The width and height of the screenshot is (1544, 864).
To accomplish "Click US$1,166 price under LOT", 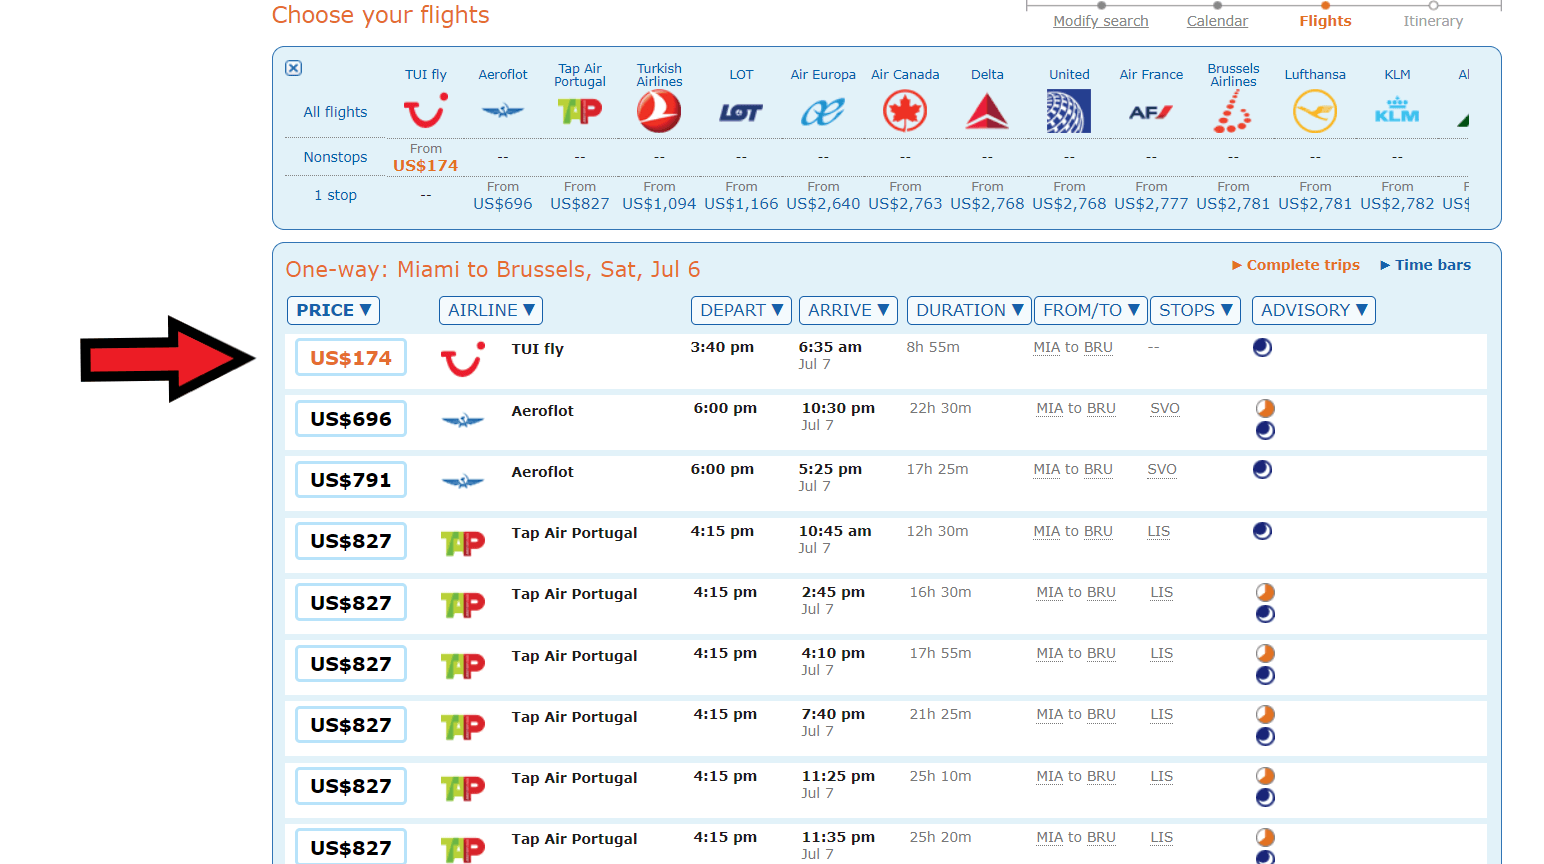I will [x=741, y=204].
